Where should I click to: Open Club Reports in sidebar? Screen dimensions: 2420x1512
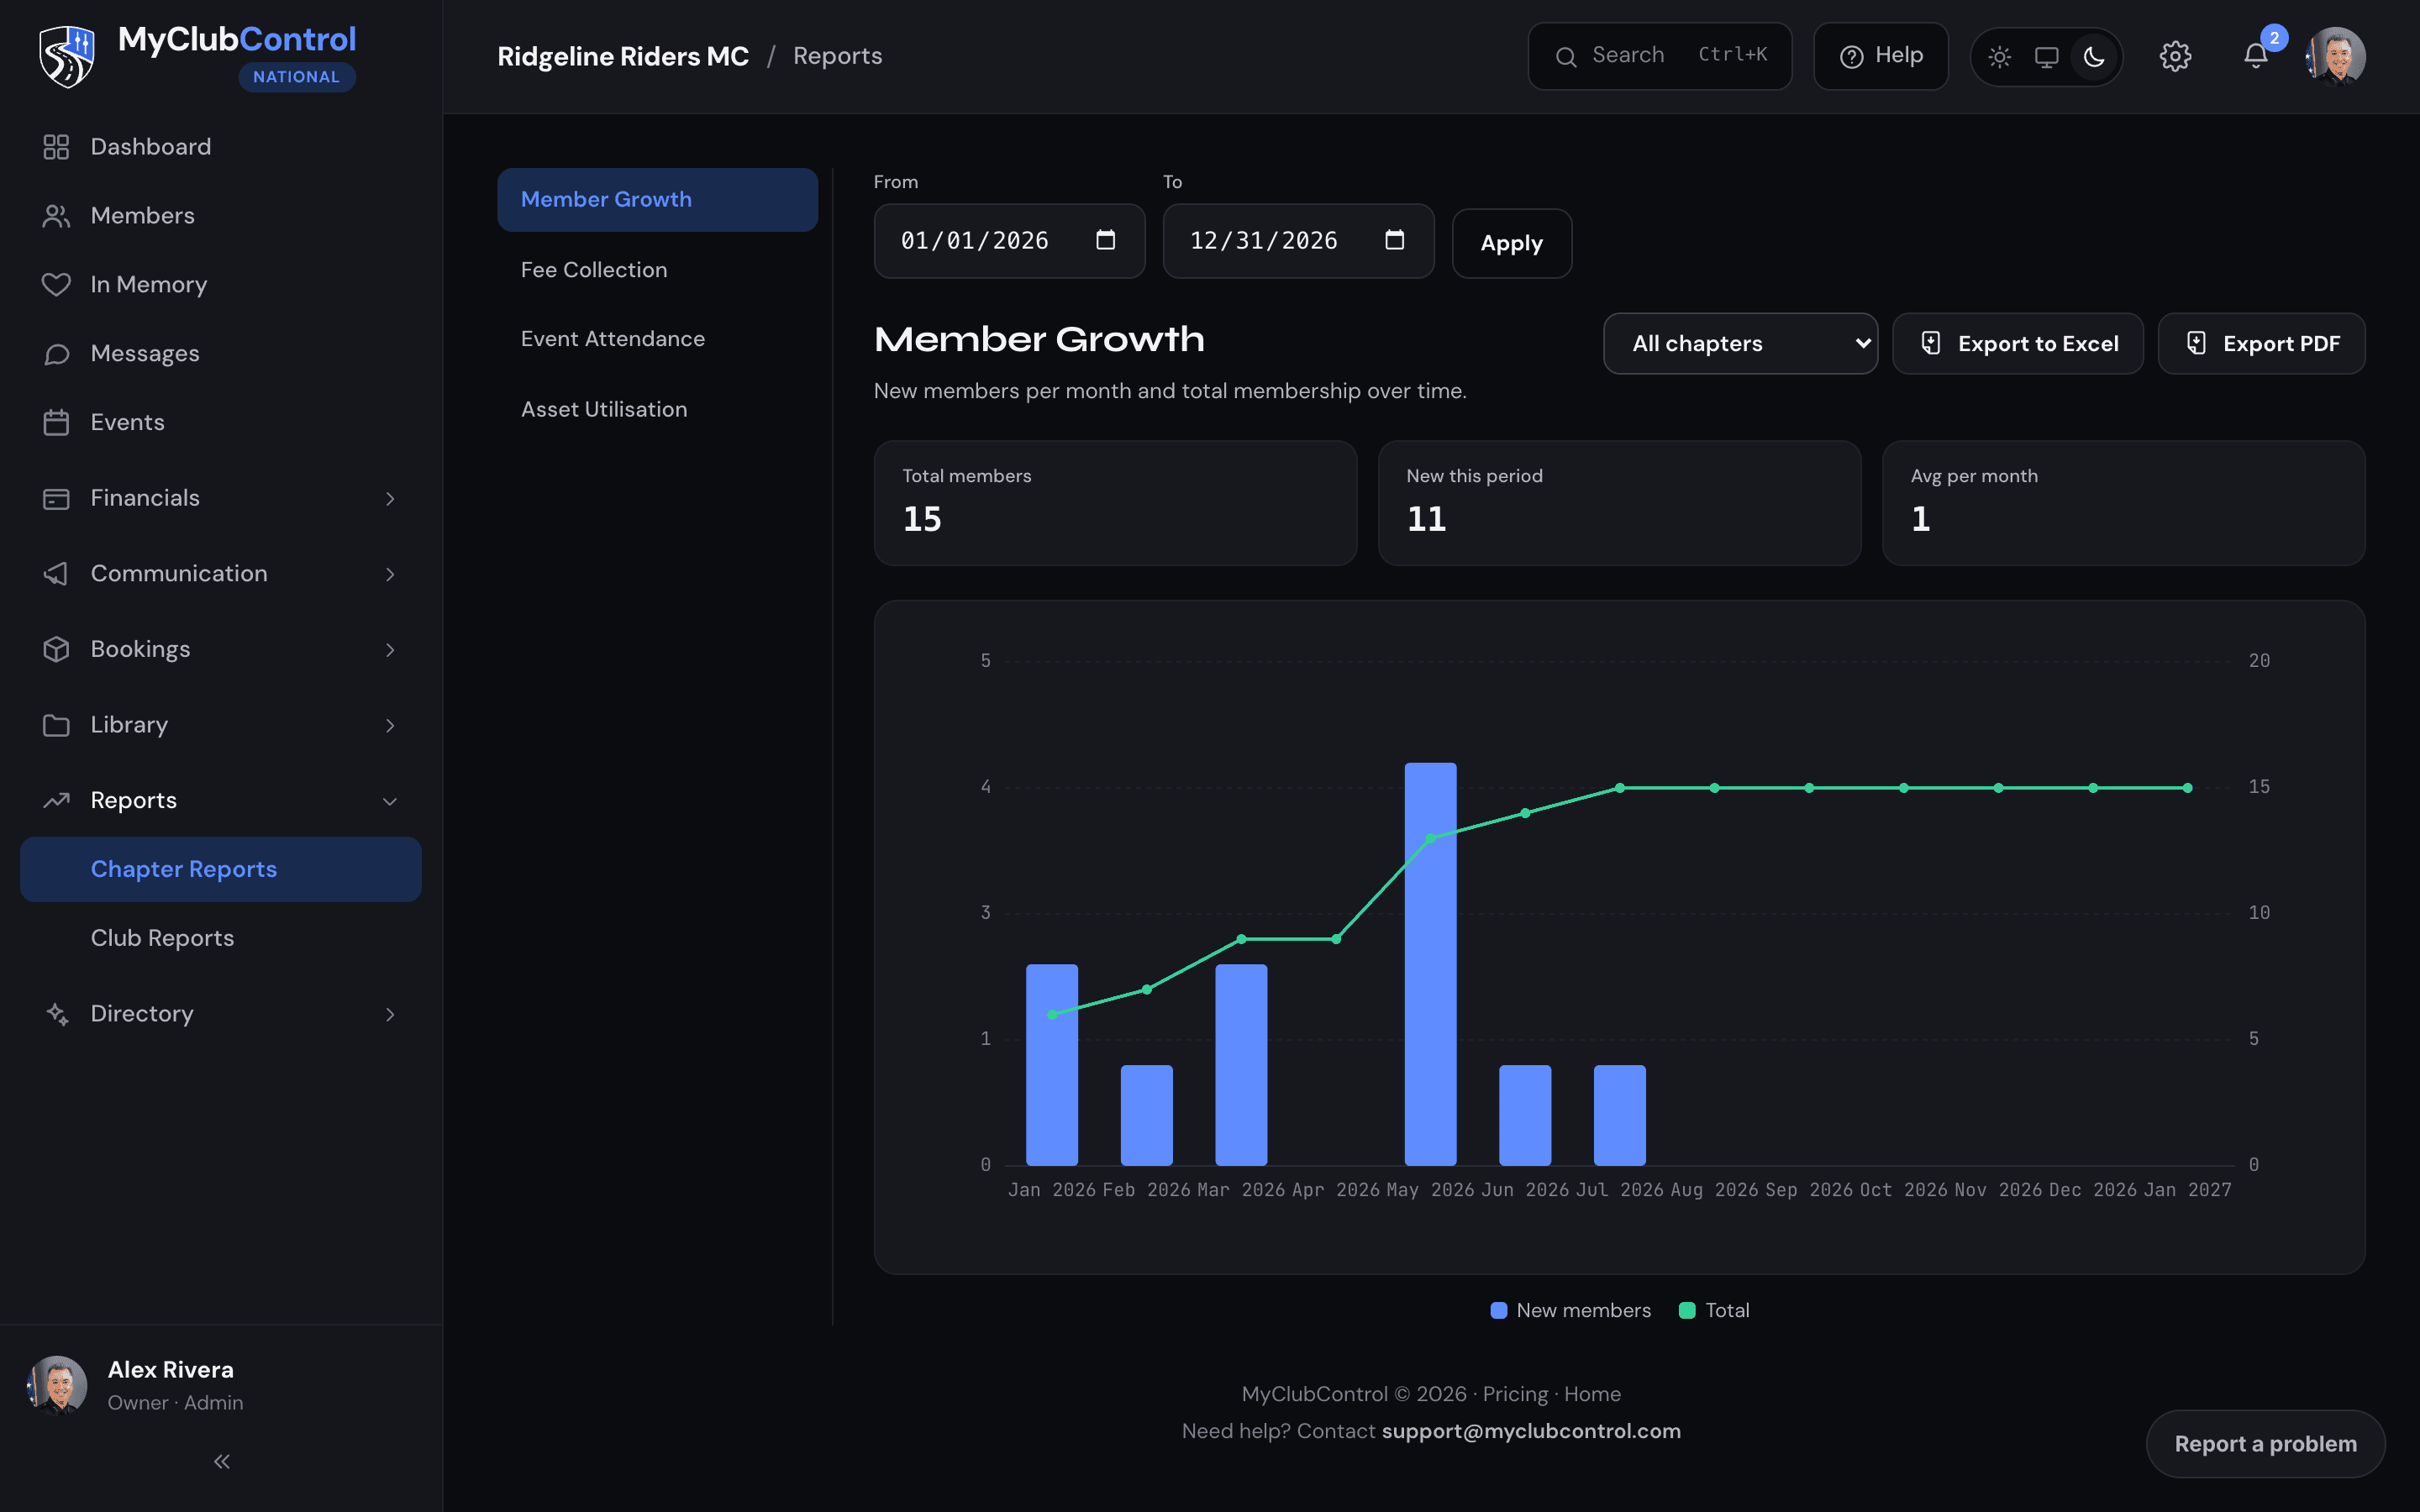click(162, 938)
